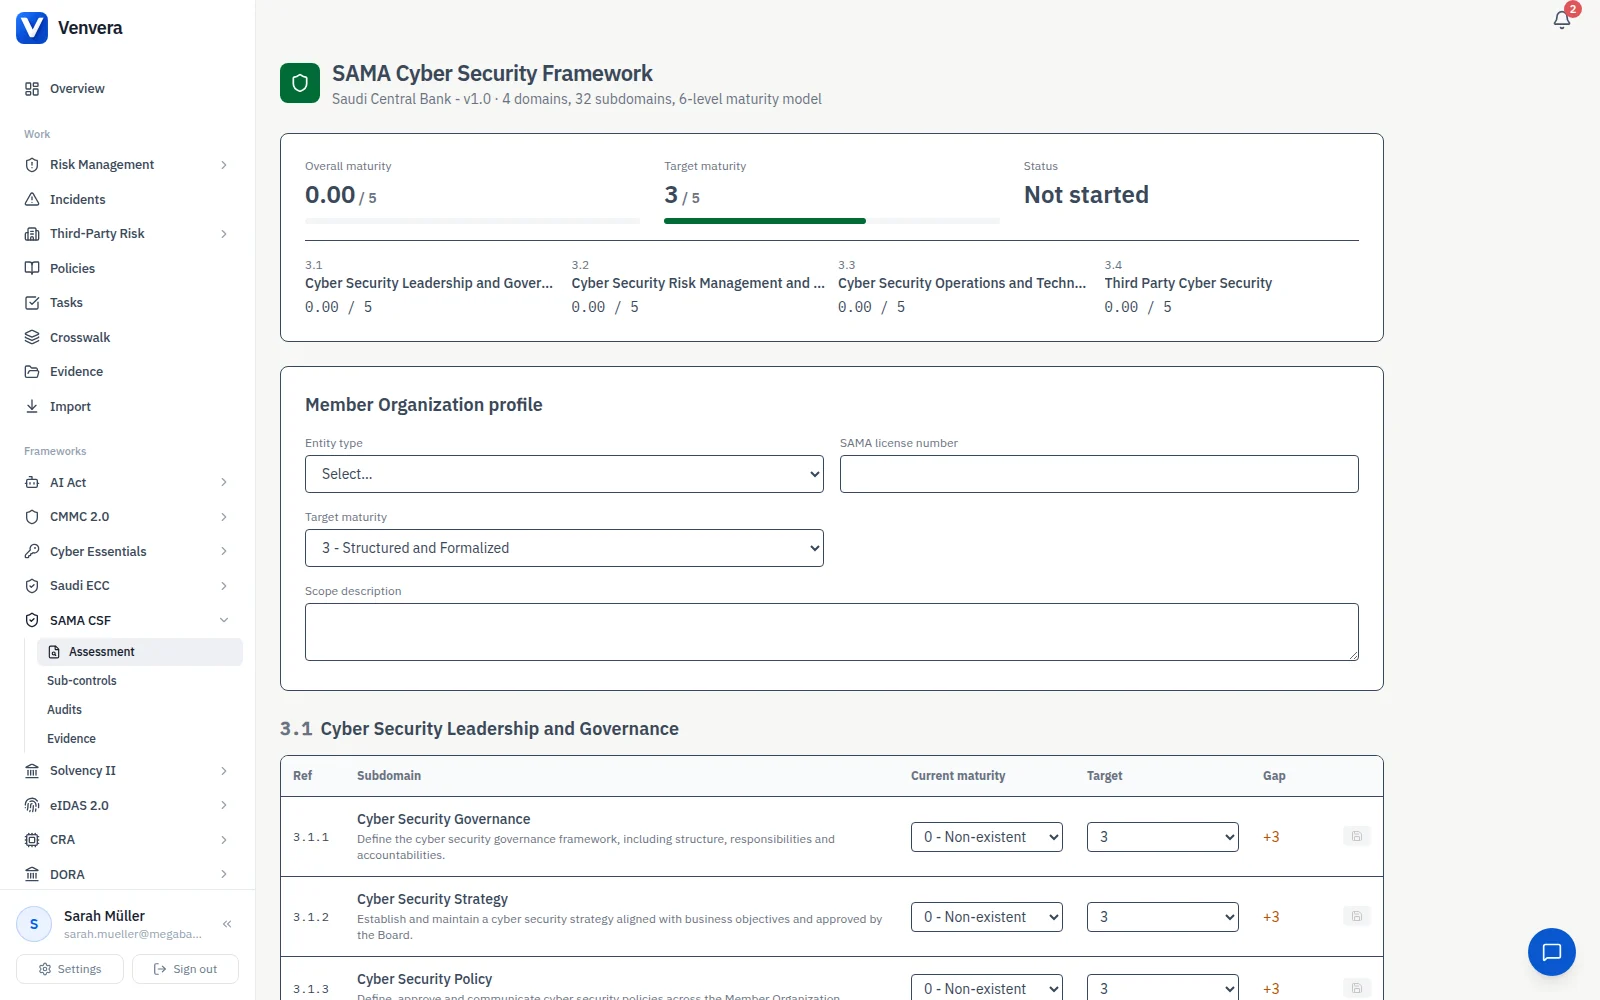The width and height of the screenshot is (1600, 1000).
Task: Expand the Third-Party Risk chevron
Action: tap(224, 234)
